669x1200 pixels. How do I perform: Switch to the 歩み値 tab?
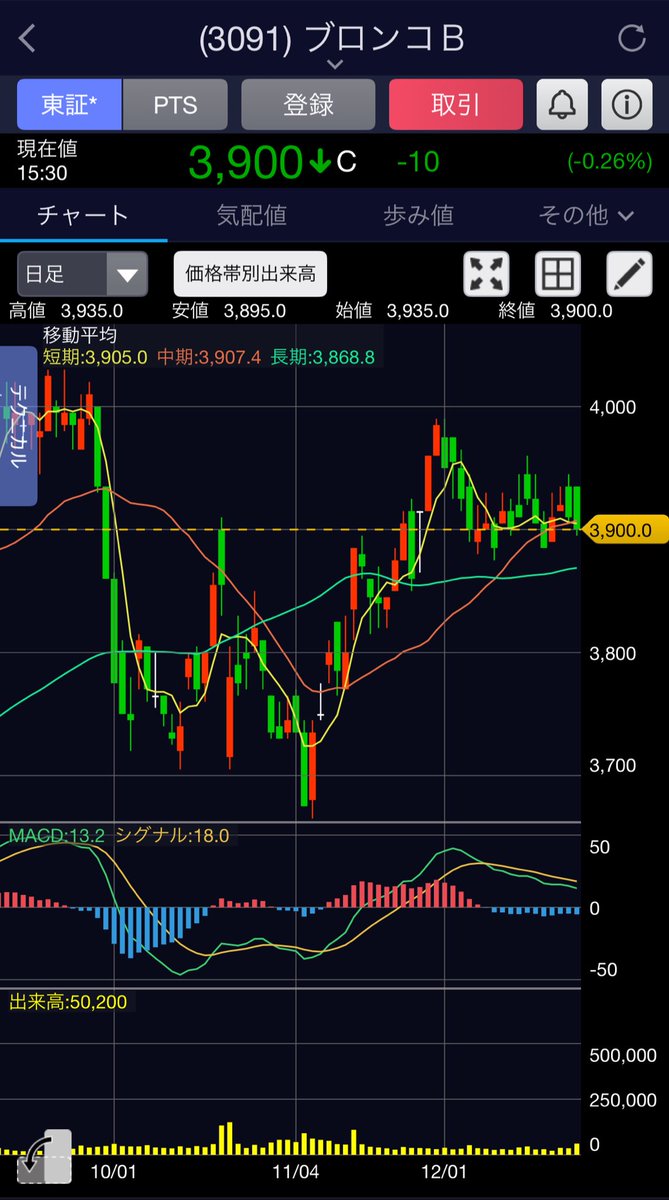418,215
